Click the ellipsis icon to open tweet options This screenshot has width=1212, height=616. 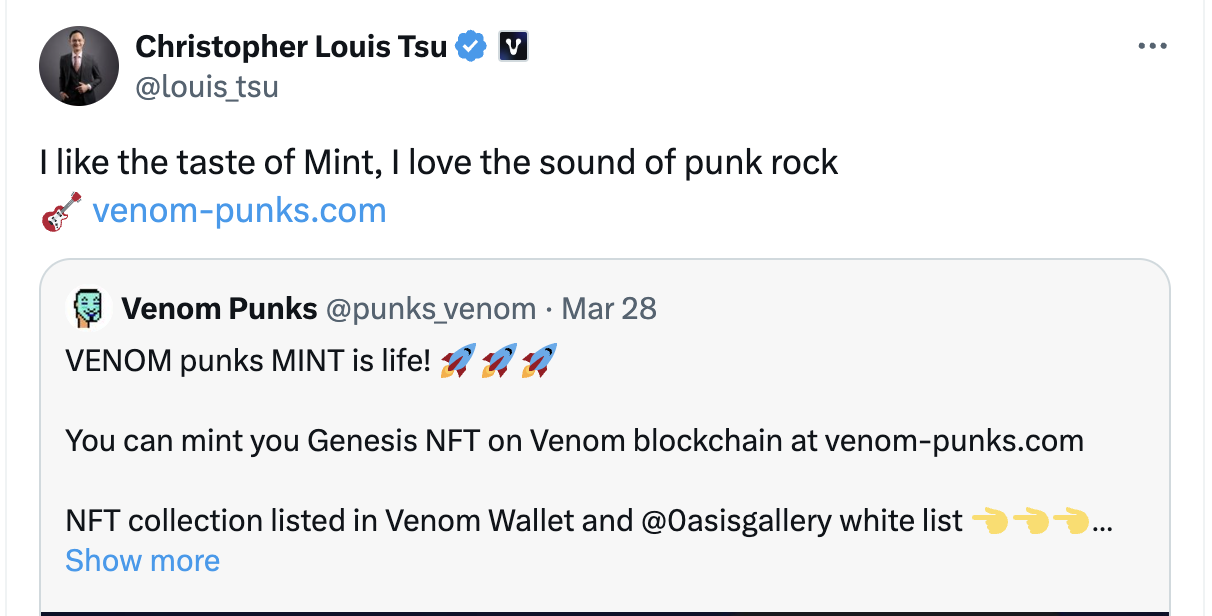point(1153,45)
